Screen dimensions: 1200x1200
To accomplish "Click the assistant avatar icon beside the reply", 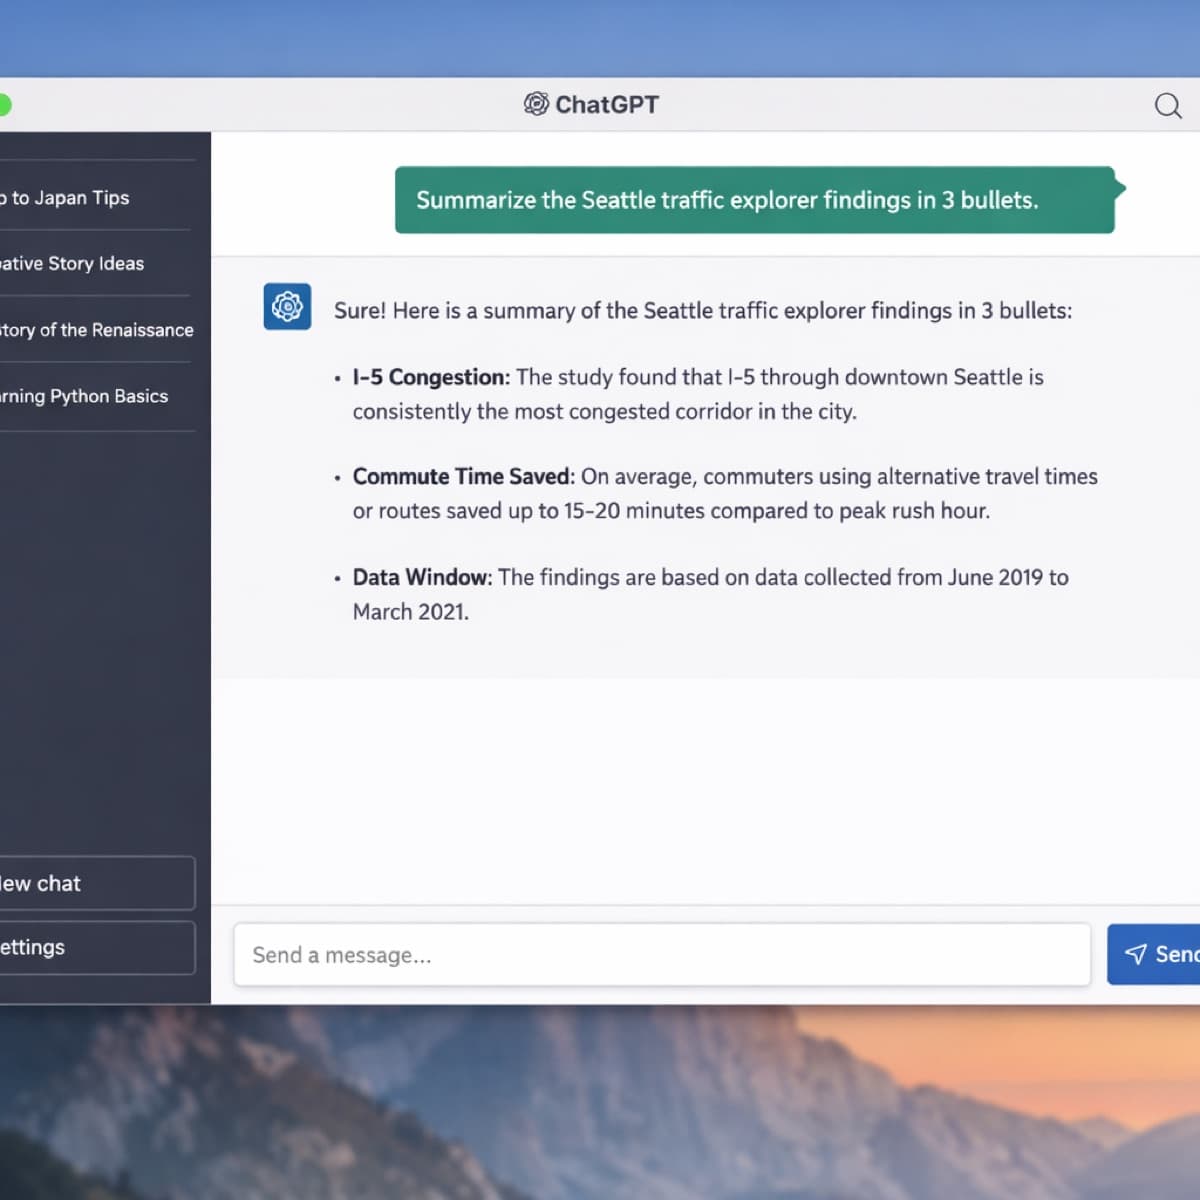I will (287, 306).
